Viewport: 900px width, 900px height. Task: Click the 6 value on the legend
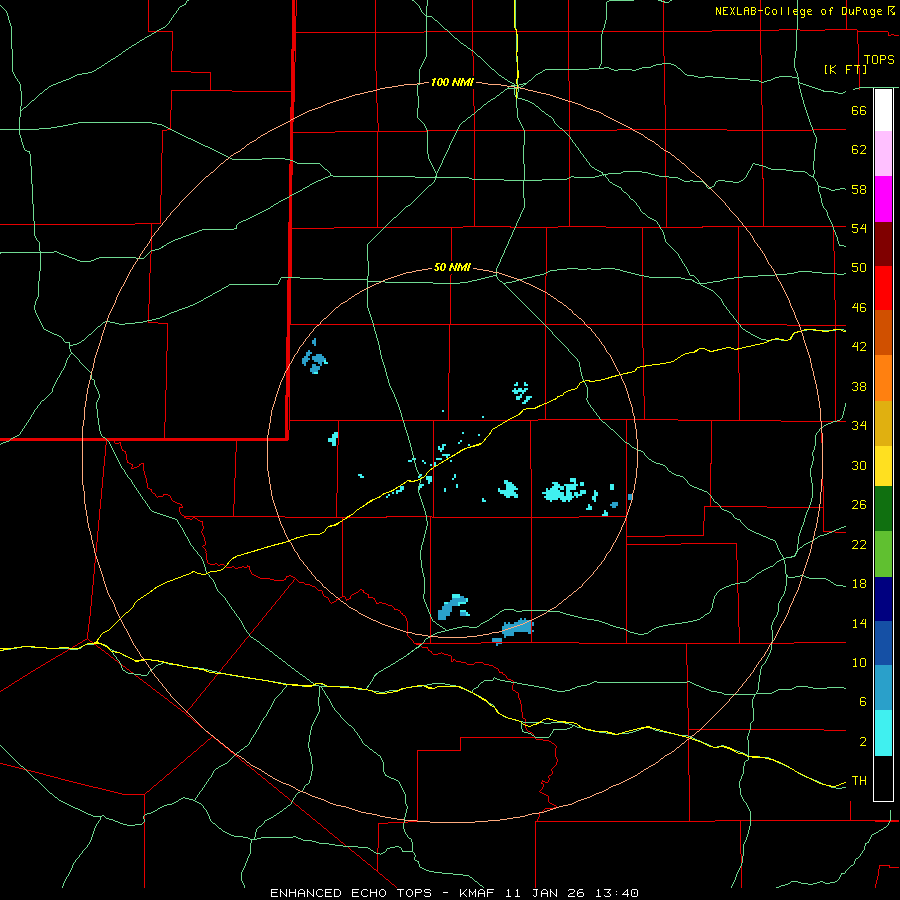click(863, 702)
